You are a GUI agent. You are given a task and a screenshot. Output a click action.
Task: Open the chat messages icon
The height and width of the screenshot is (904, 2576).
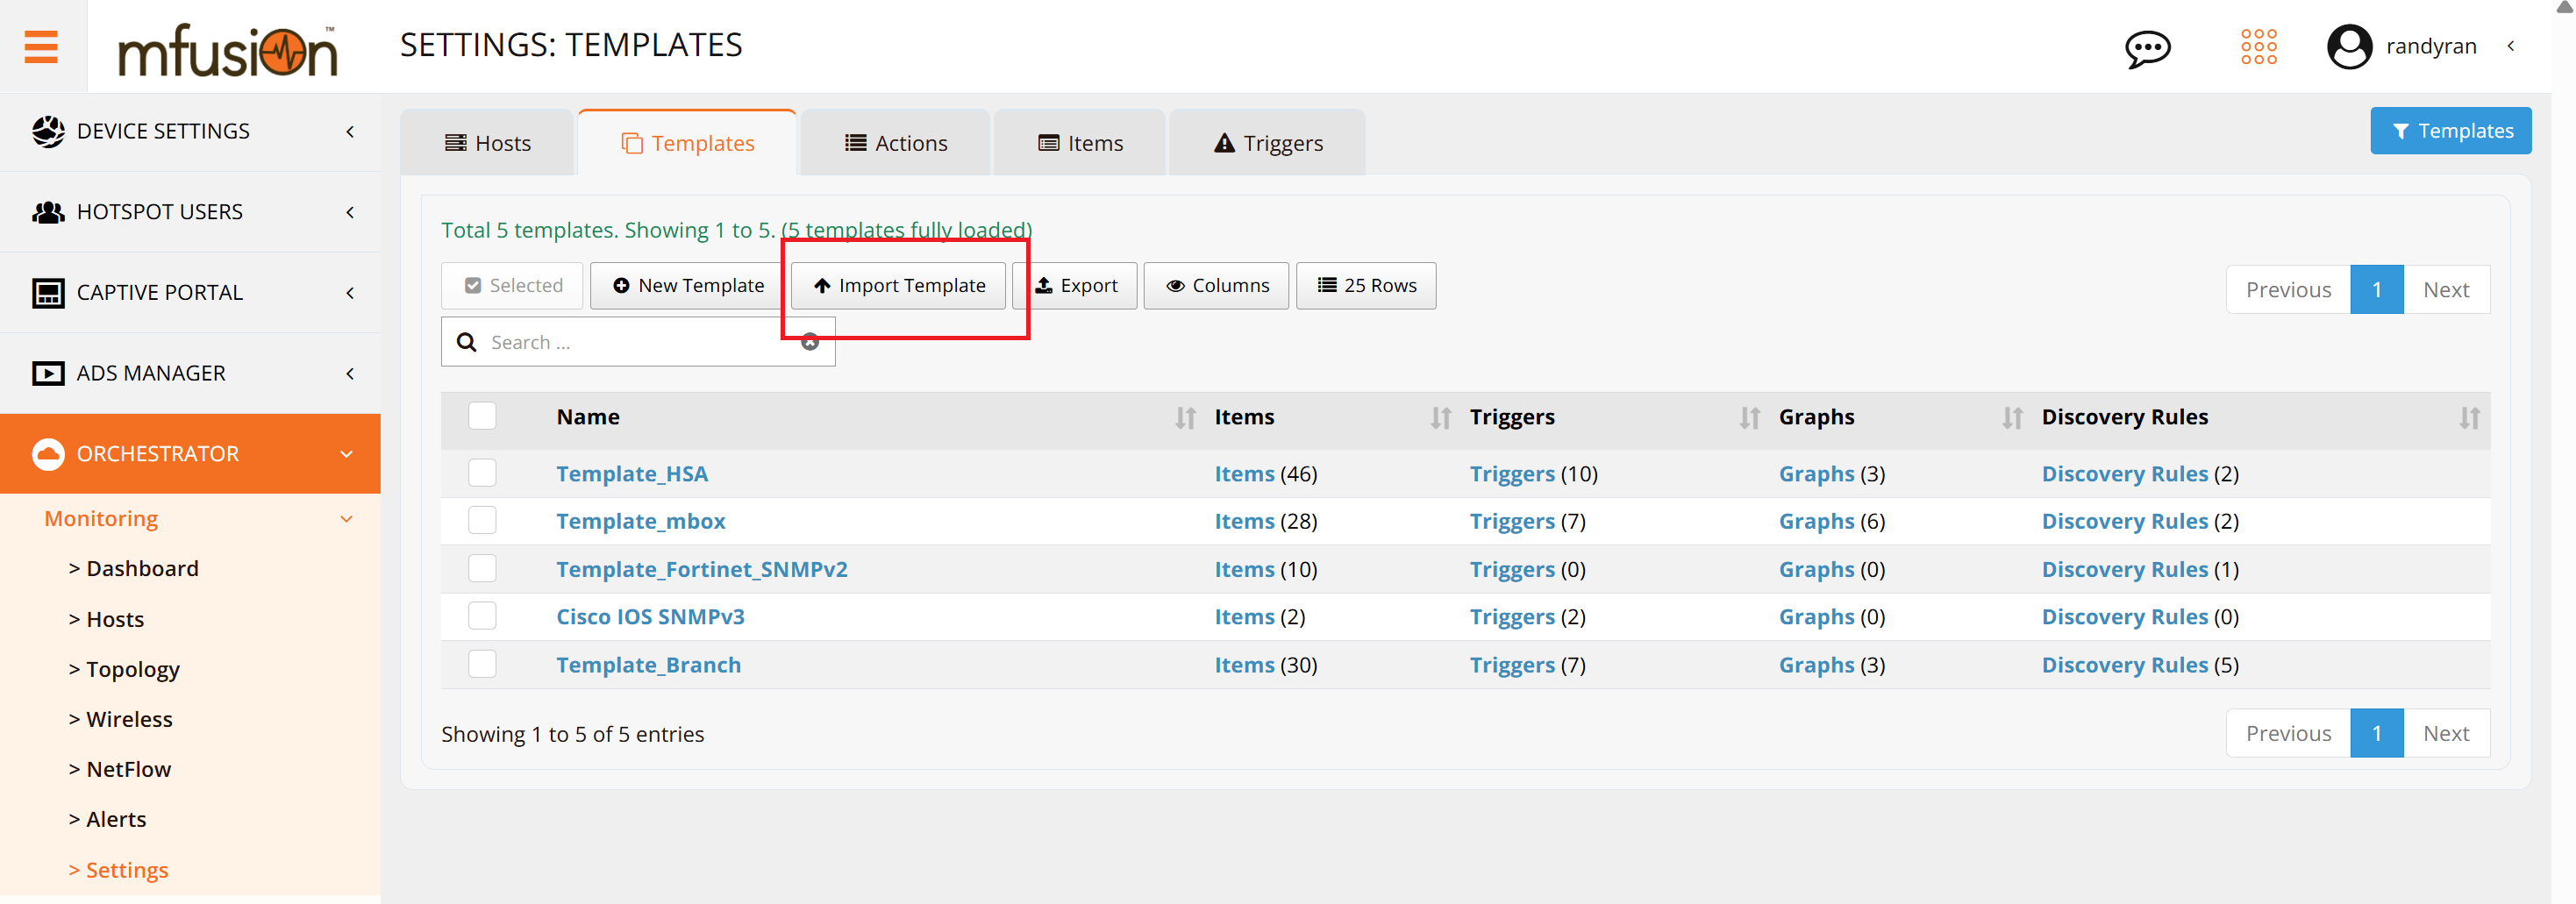2147,47
